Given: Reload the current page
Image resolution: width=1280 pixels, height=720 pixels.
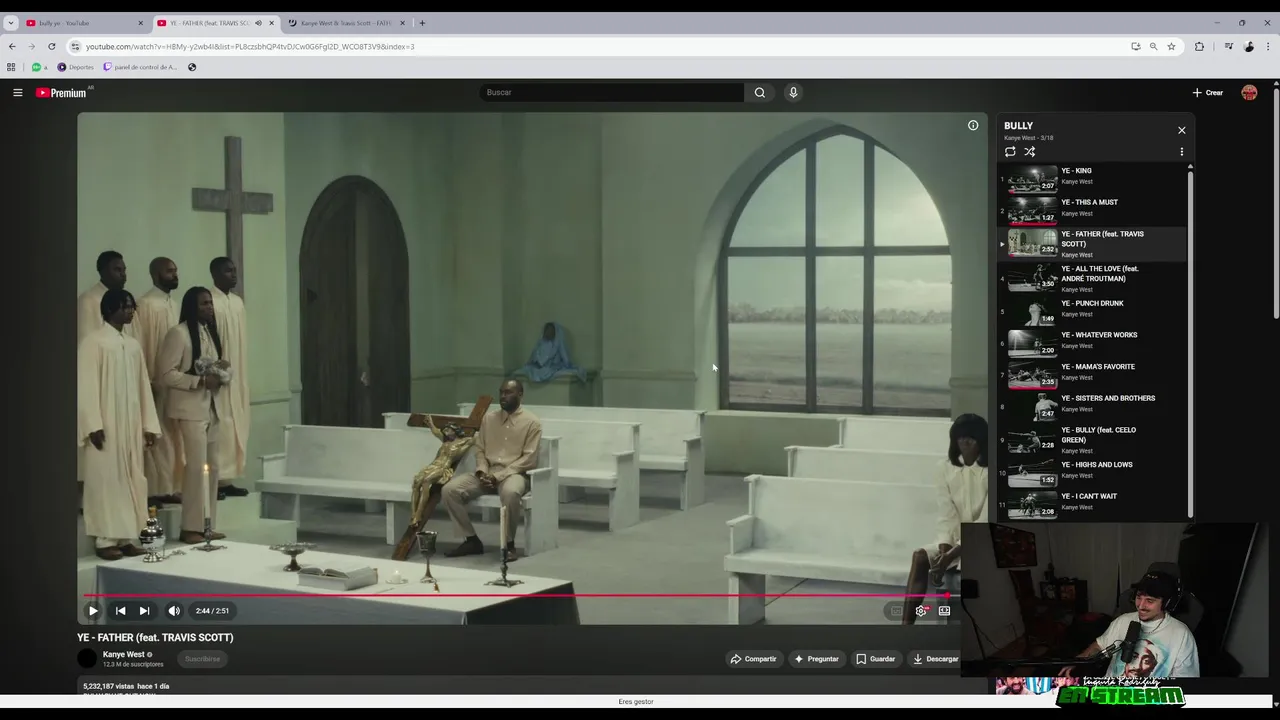Looking at the screenshot, I should tap(52, 47).
